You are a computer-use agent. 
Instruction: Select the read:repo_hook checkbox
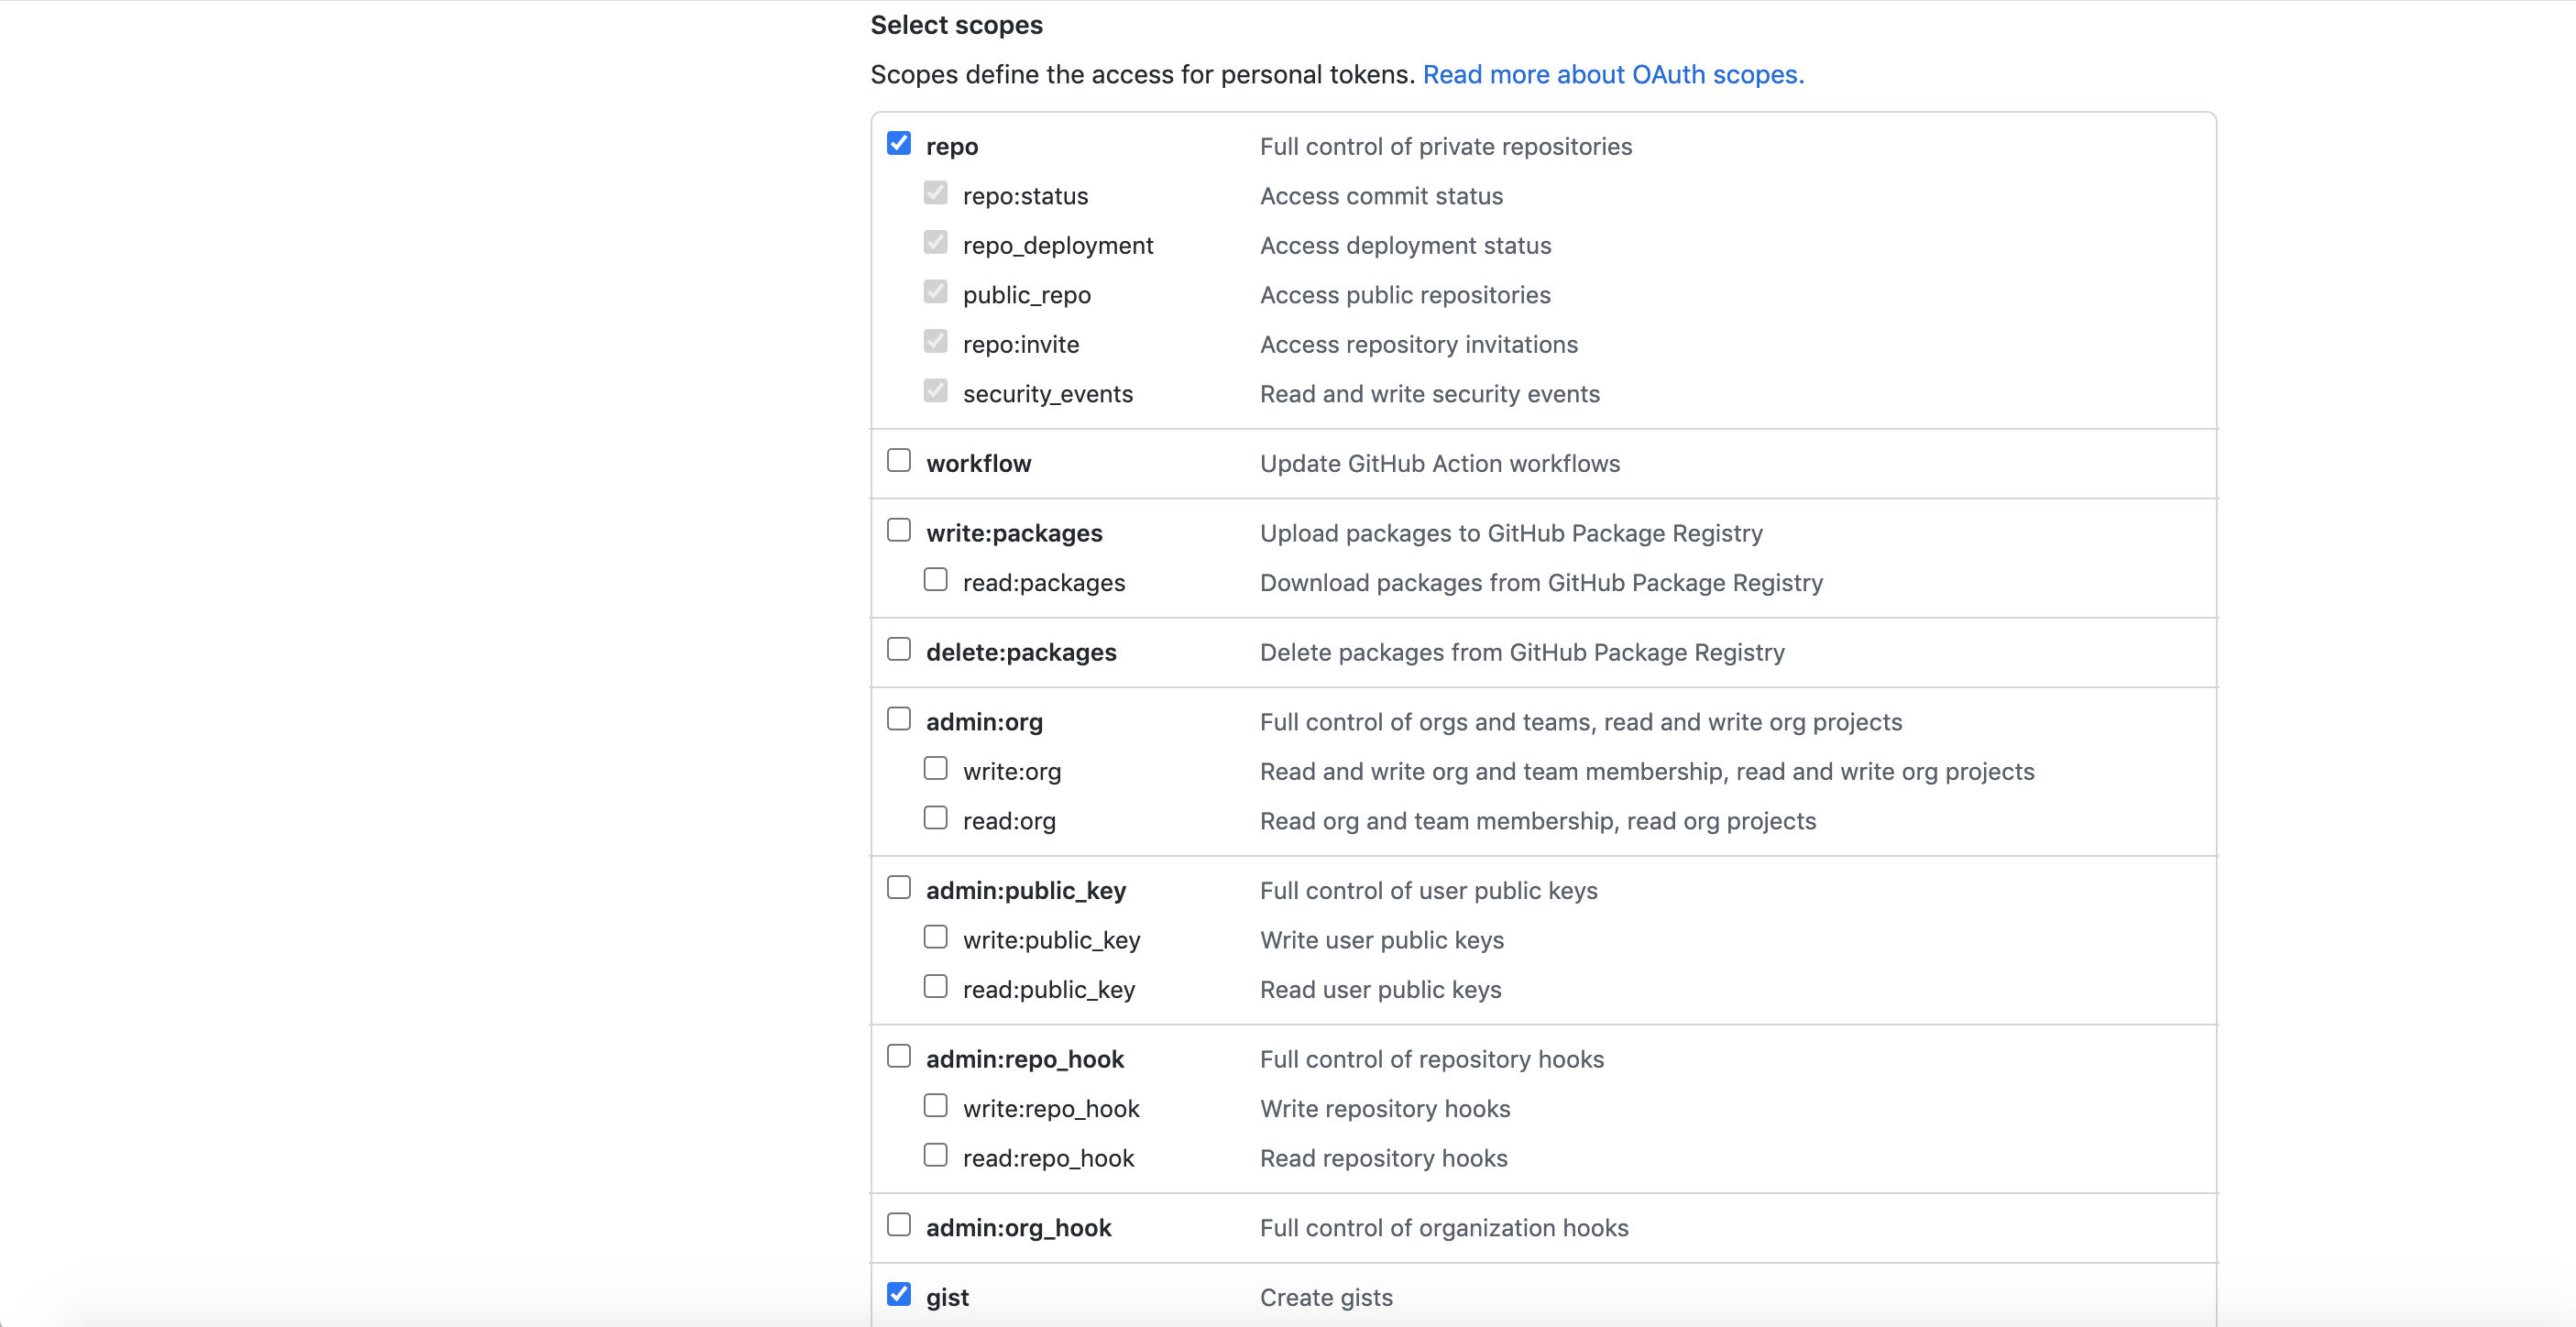(935, 1156)
